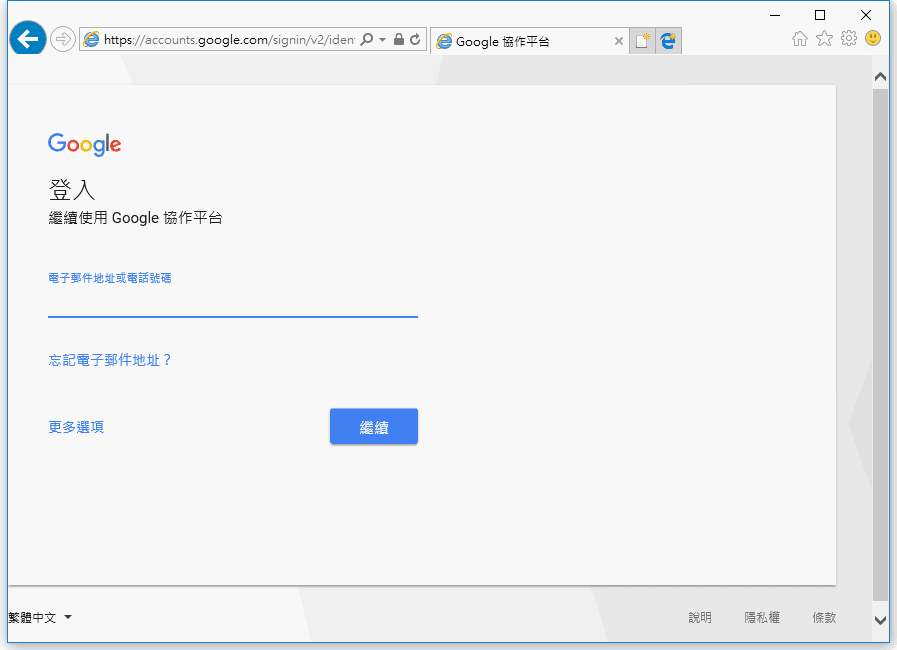Open the 條款 footer link

824,617
